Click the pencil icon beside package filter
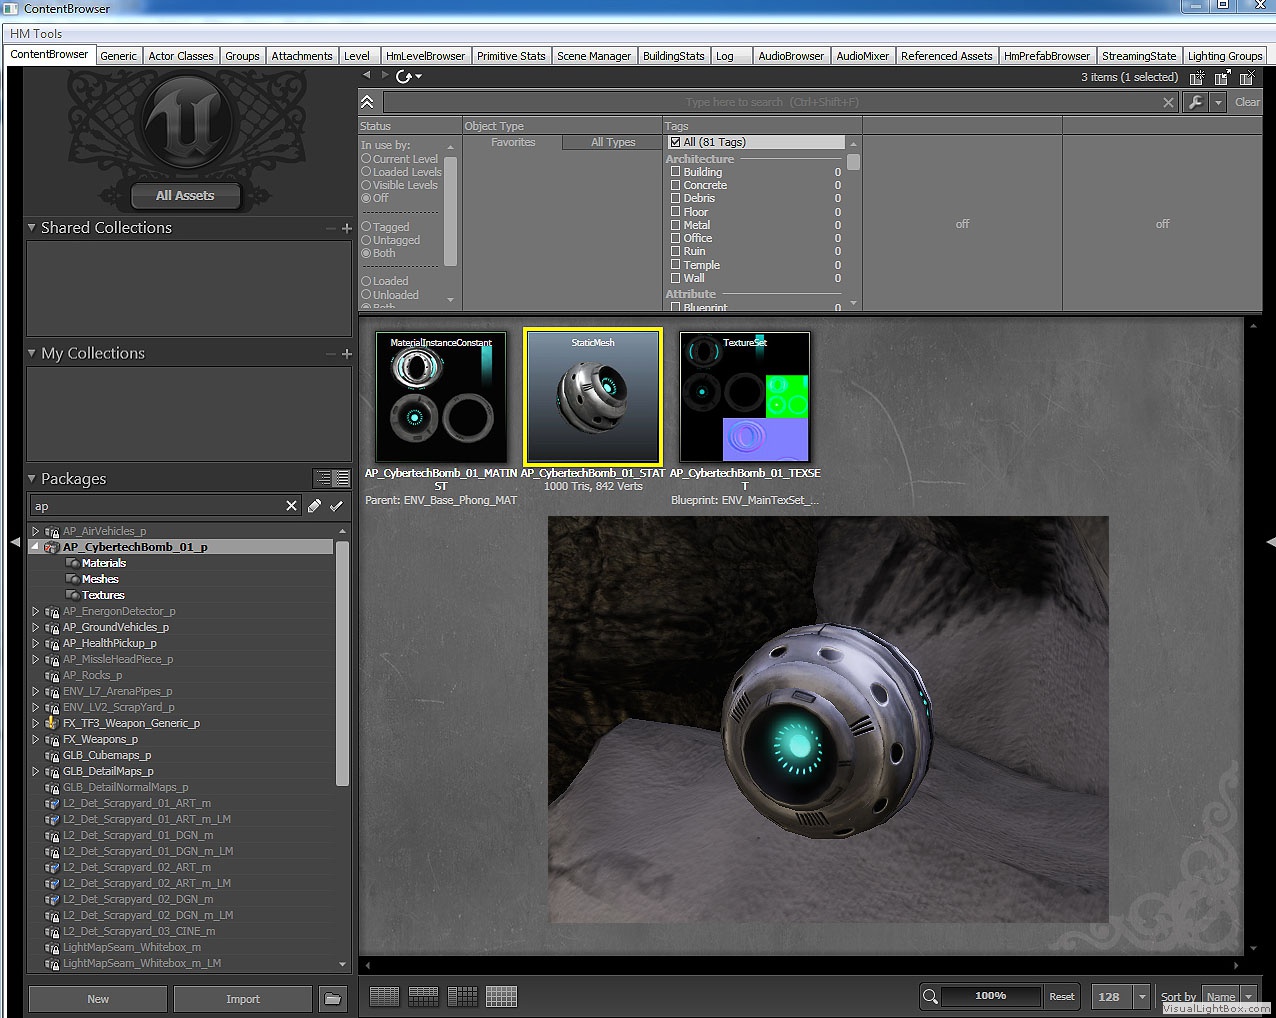Screen dimensions: 1276x1018 tap(314, 506)
